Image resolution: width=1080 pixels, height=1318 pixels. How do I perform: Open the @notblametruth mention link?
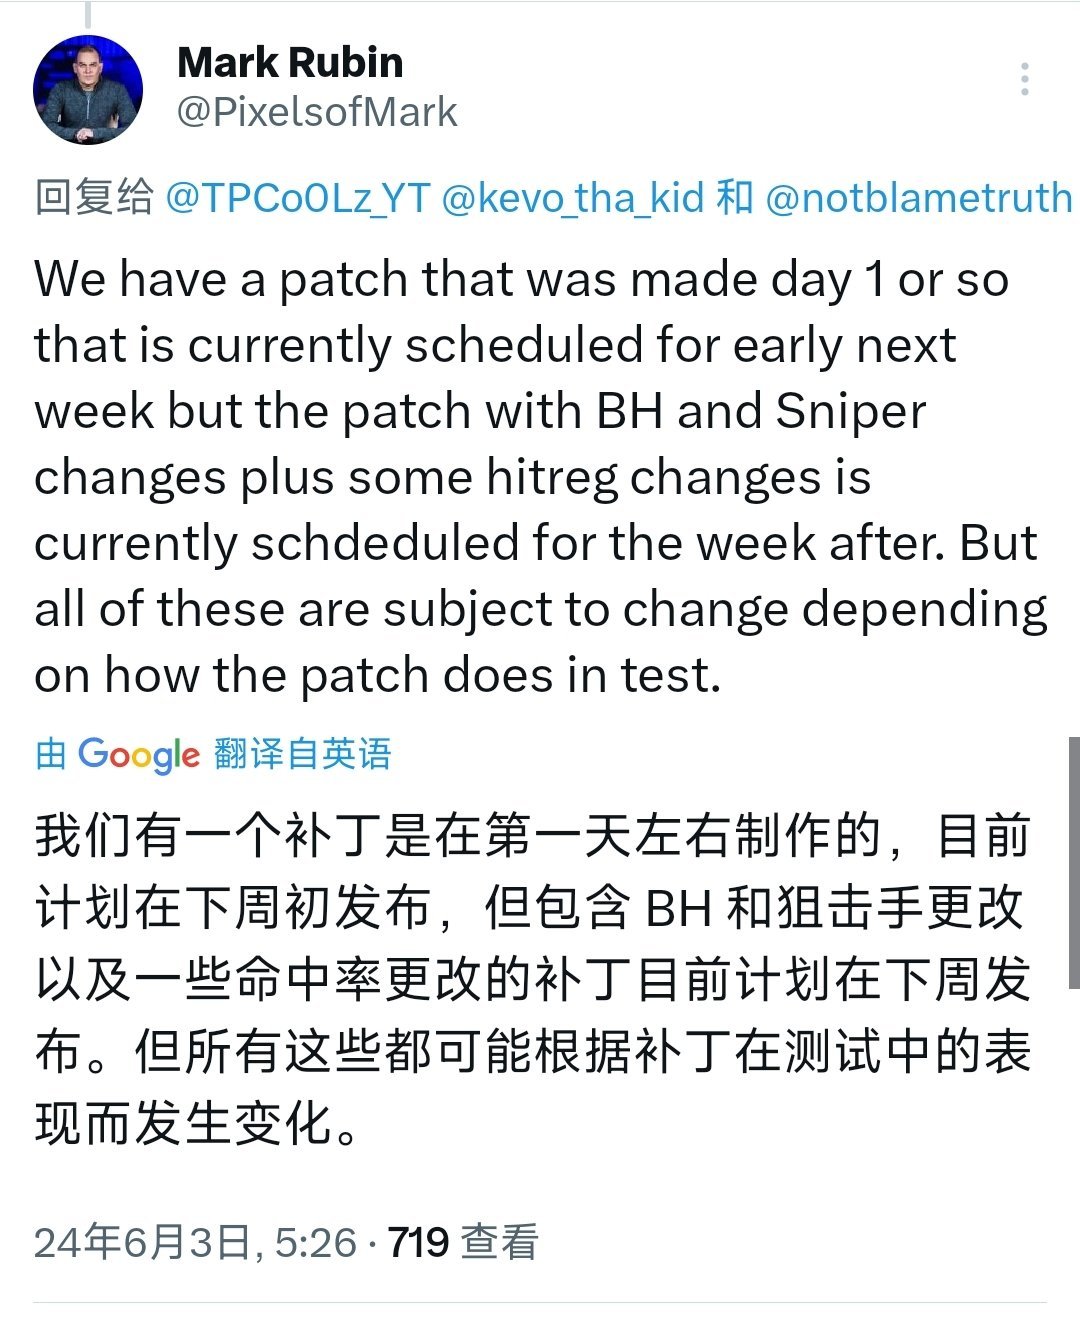pos(918,198)
